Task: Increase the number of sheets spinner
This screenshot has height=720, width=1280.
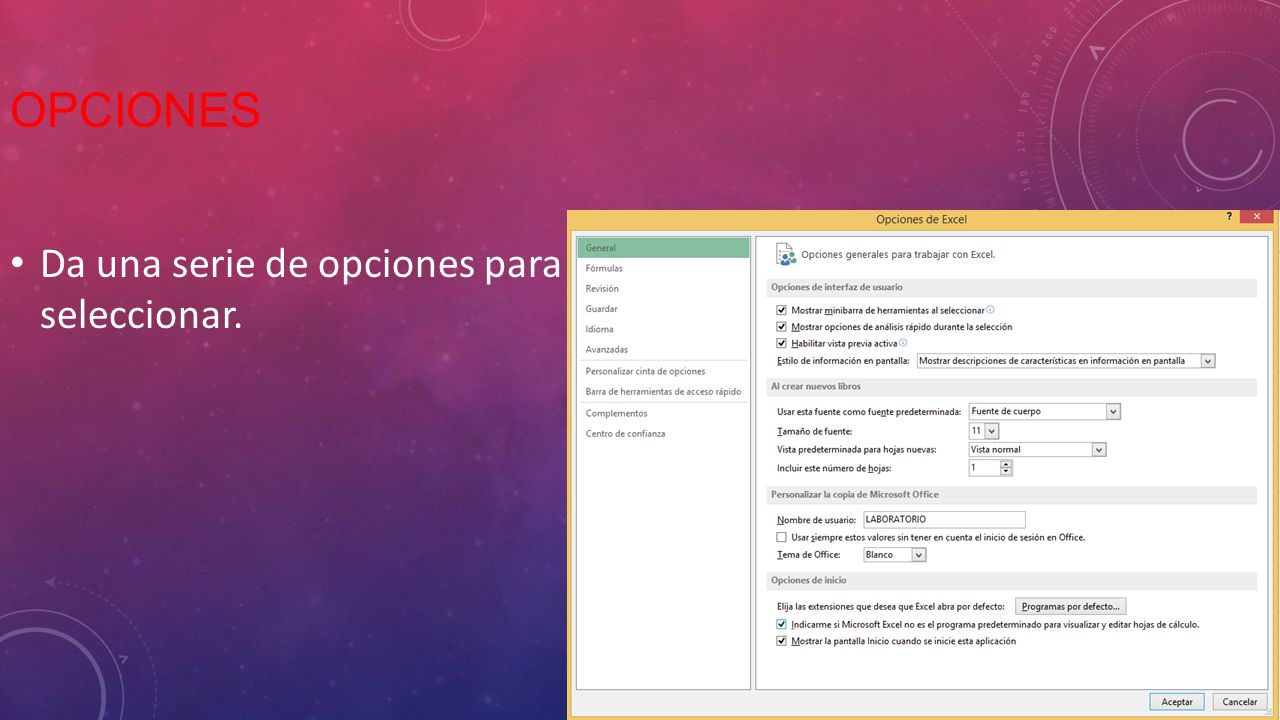Action: coord(1006,464)
